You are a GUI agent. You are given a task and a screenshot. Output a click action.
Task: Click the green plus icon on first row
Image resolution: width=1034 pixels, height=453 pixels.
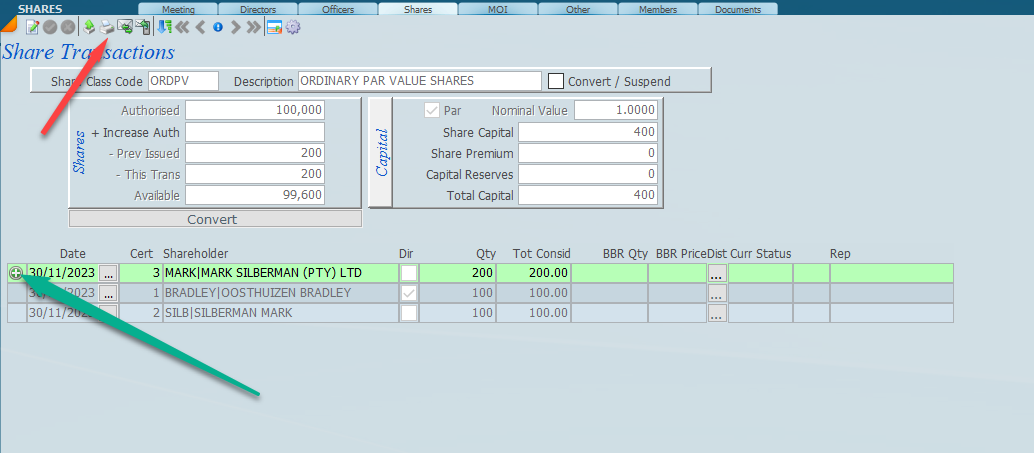click(x=16, y=272)
